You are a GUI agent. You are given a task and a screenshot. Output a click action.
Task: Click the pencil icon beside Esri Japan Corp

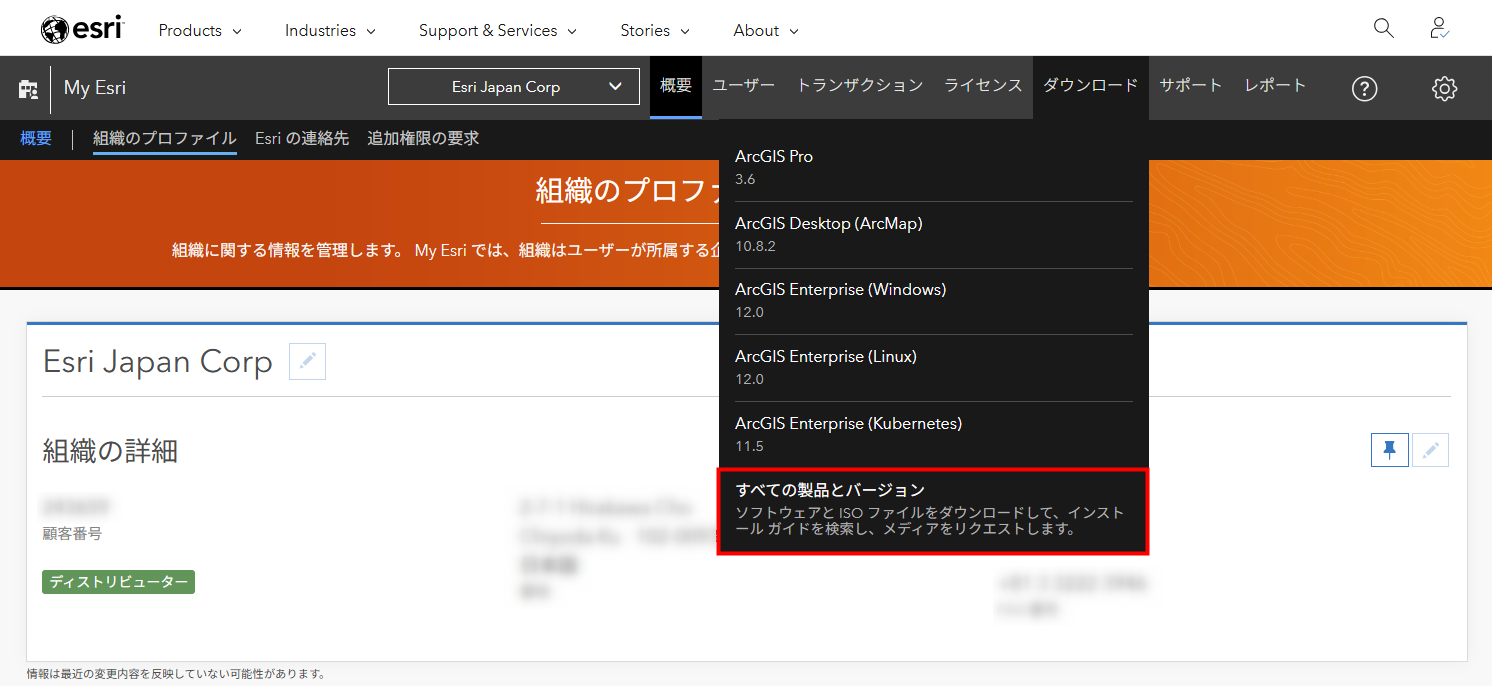(307, 361)
